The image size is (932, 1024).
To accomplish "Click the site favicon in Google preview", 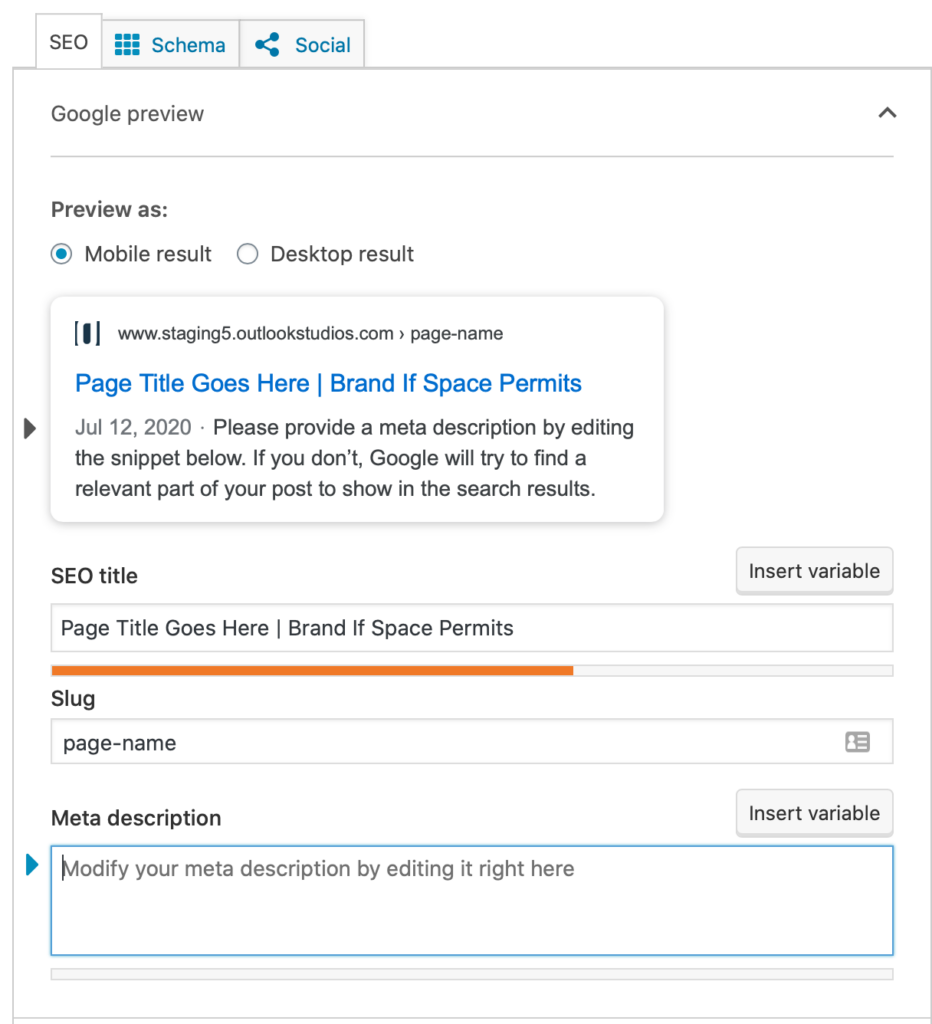I will pos(88,333).
